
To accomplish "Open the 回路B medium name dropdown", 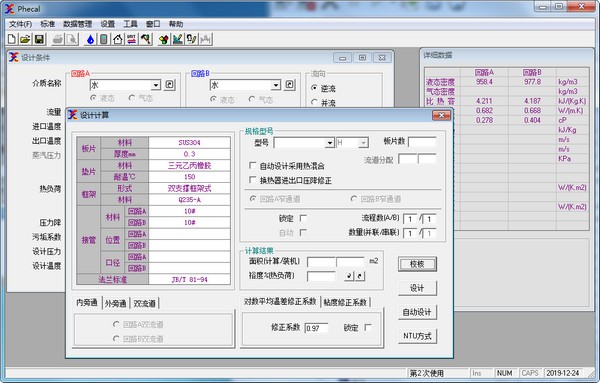I will (x=276, y=85).
